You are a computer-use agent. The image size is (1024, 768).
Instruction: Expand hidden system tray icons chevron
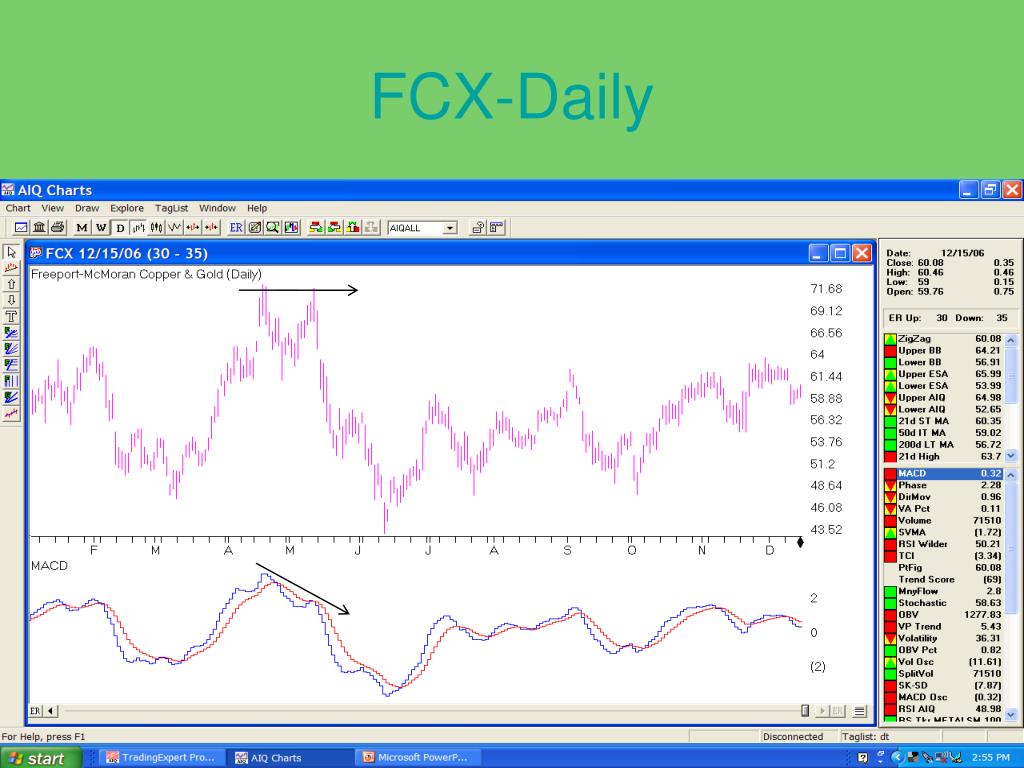point(897,758)
